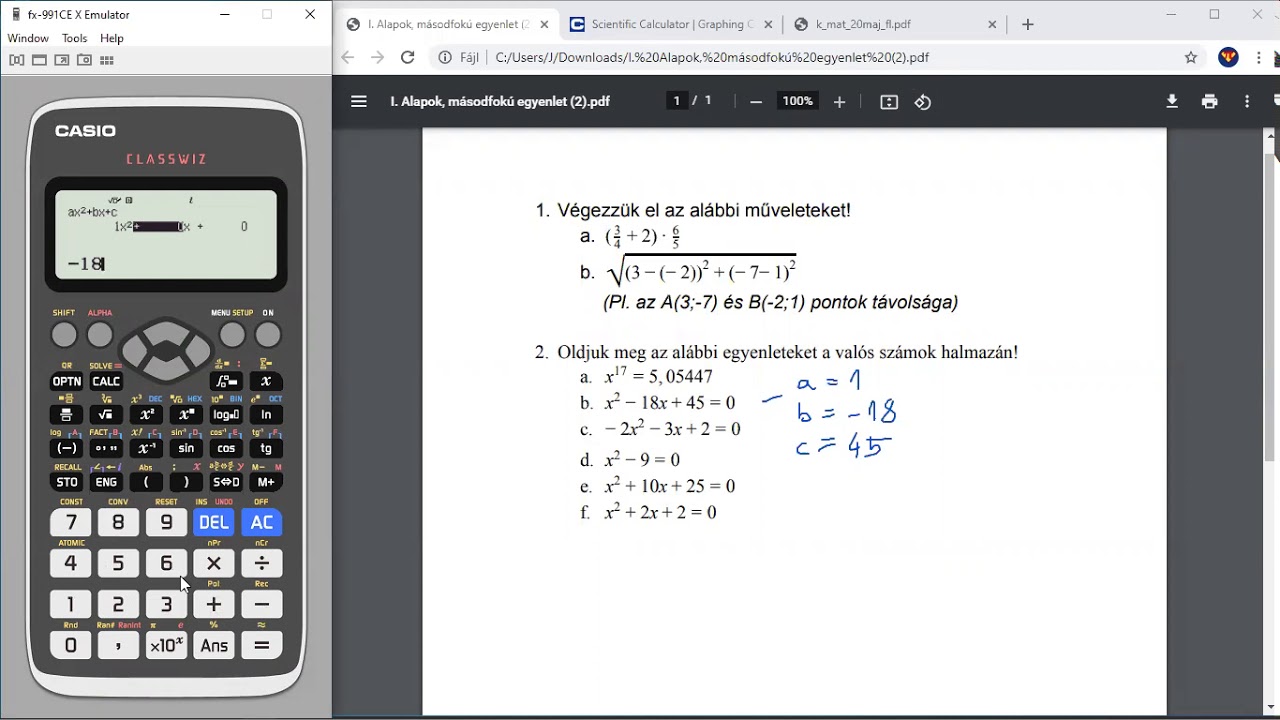Screen dimensions: 1280x720
Task: Click the blue AC key
Action: [x=262, y=522]
